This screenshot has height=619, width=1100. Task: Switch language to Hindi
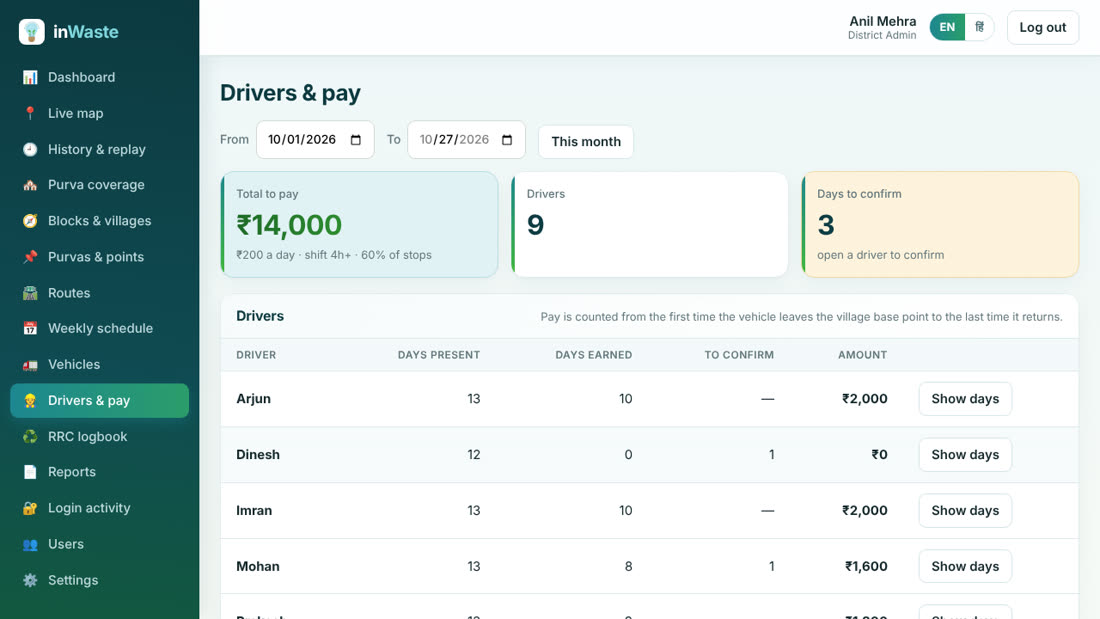pyautogui.click(x=979, y=27)
